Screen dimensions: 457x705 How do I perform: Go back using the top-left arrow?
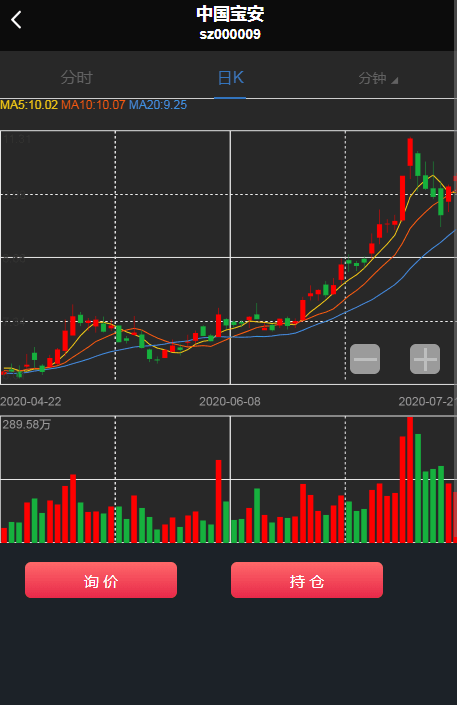pyautogui.click(x=16, y=20)
